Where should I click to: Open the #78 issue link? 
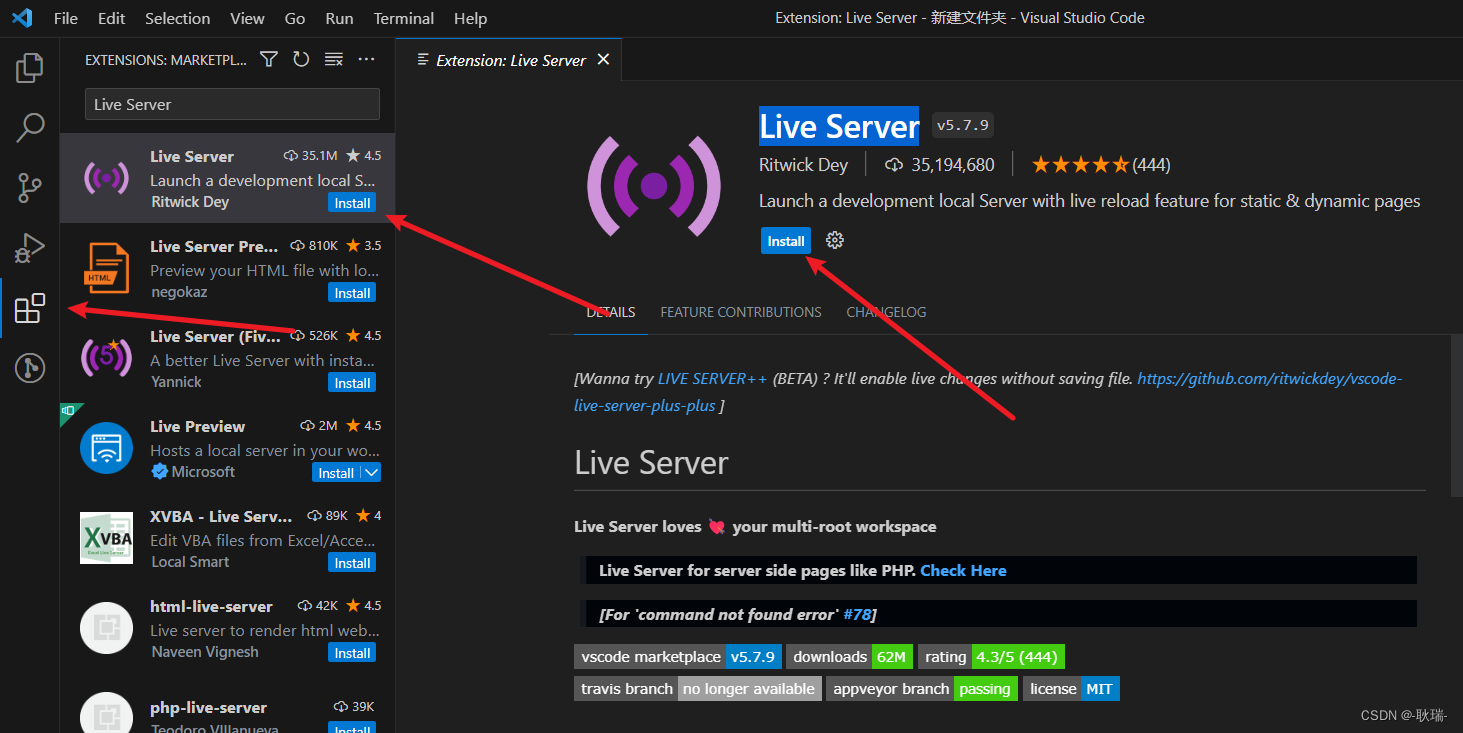click(x=857, y=614)
